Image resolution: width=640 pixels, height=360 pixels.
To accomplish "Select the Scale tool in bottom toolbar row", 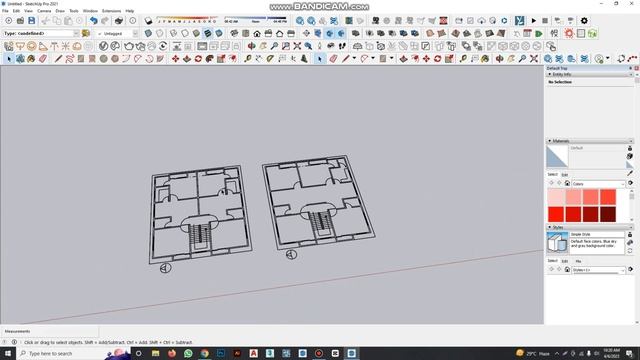I will click(x=221, y=59).
